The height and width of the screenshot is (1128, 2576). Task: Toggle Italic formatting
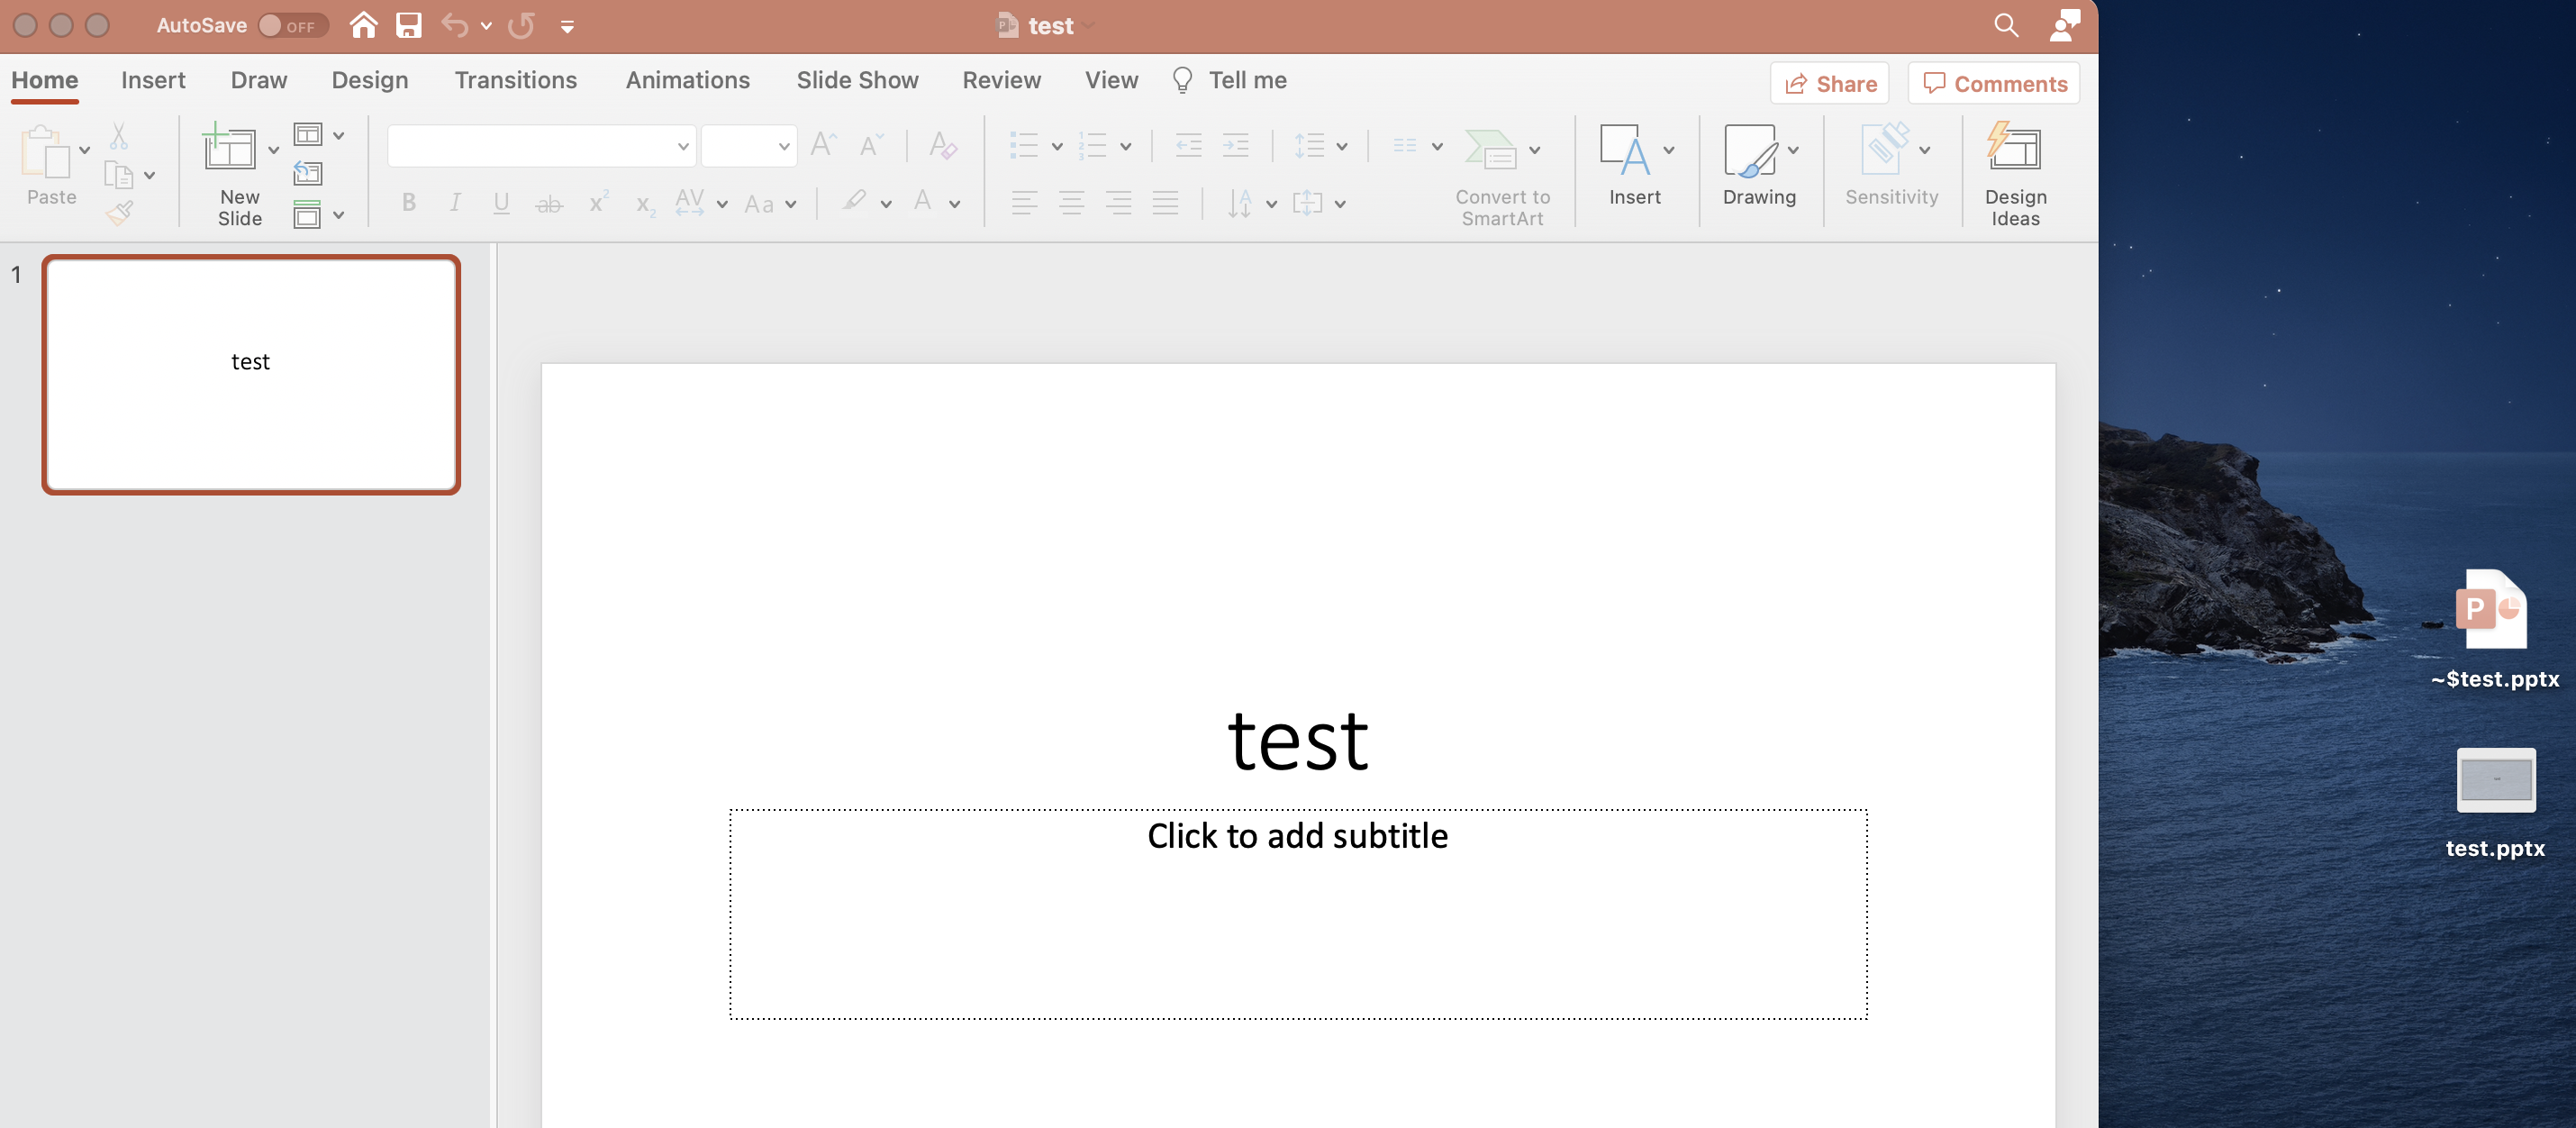coord(455,203)
